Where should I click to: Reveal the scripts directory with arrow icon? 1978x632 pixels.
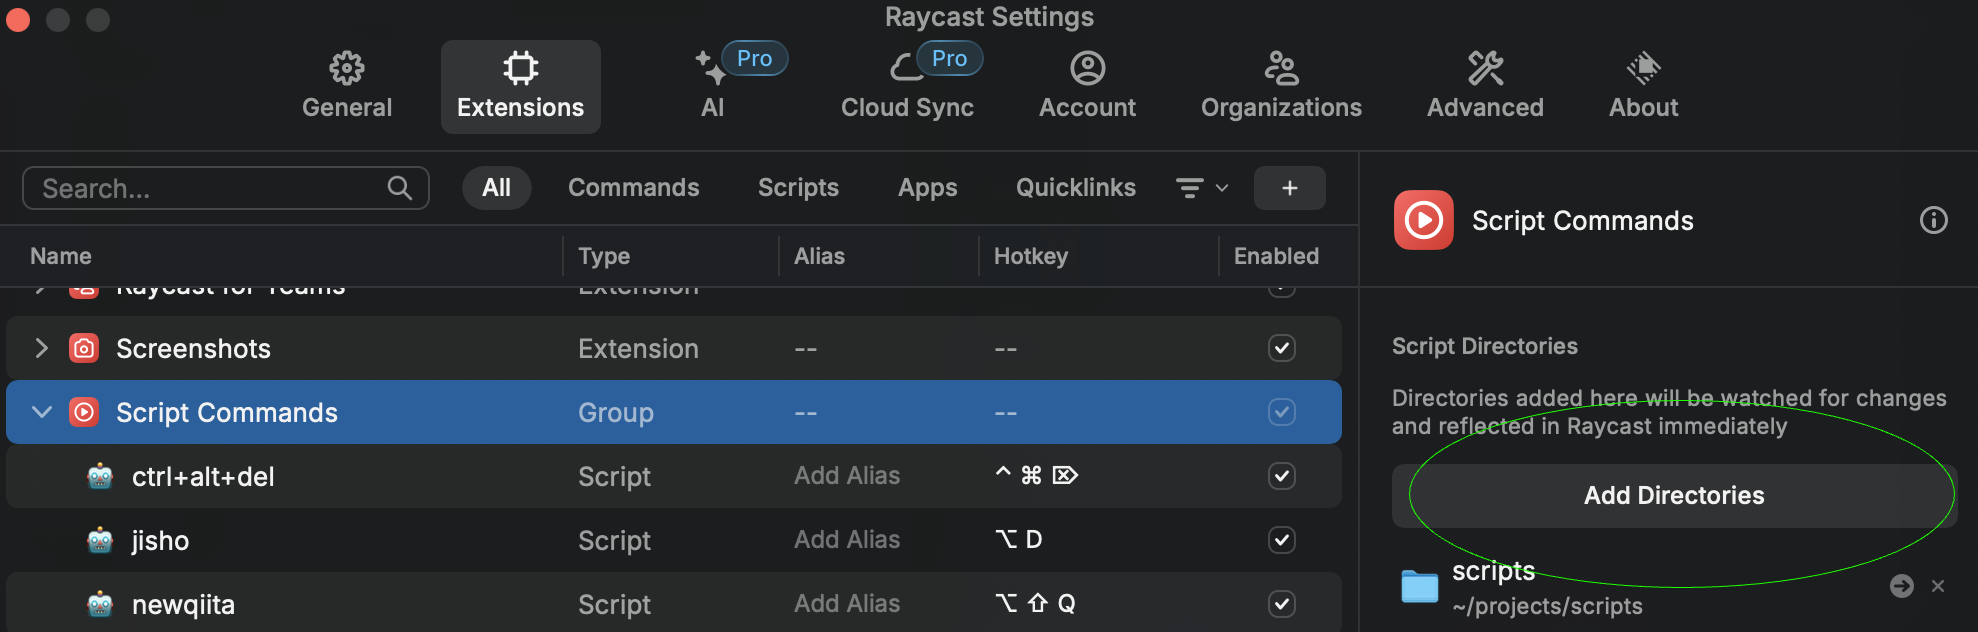(1902, 586)
